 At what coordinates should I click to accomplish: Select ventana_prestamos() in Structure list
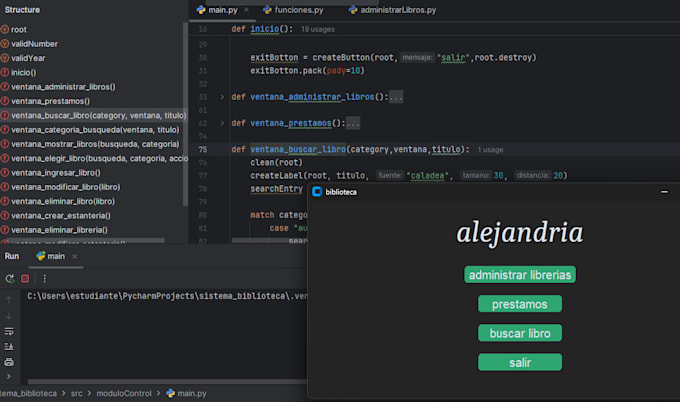tap(50, 101)
